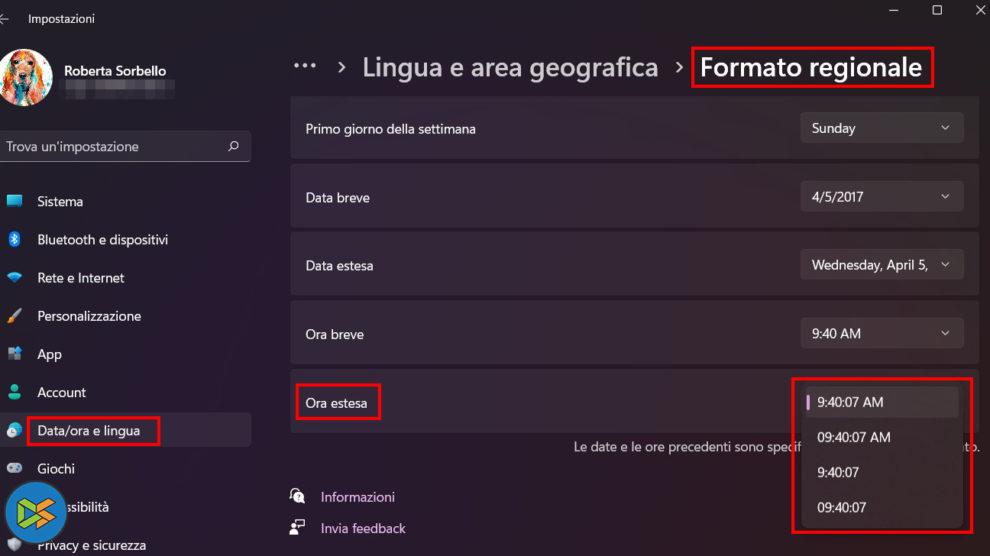
Task: Select 09:40:07 AM time format option
Action: point(853,437)
